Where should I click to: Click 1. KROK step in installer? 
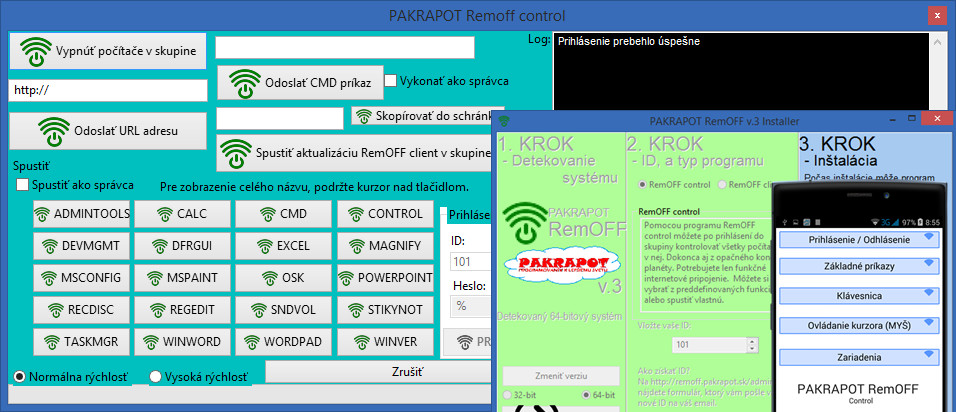tap(535, 143)
